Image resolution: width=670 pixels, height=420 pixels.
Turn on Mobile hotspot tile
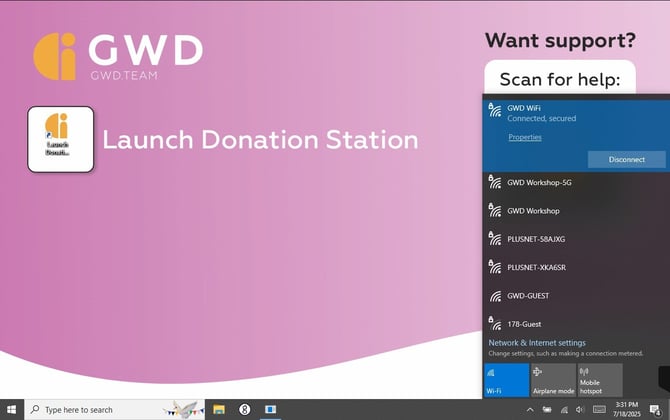click(600, 380)
